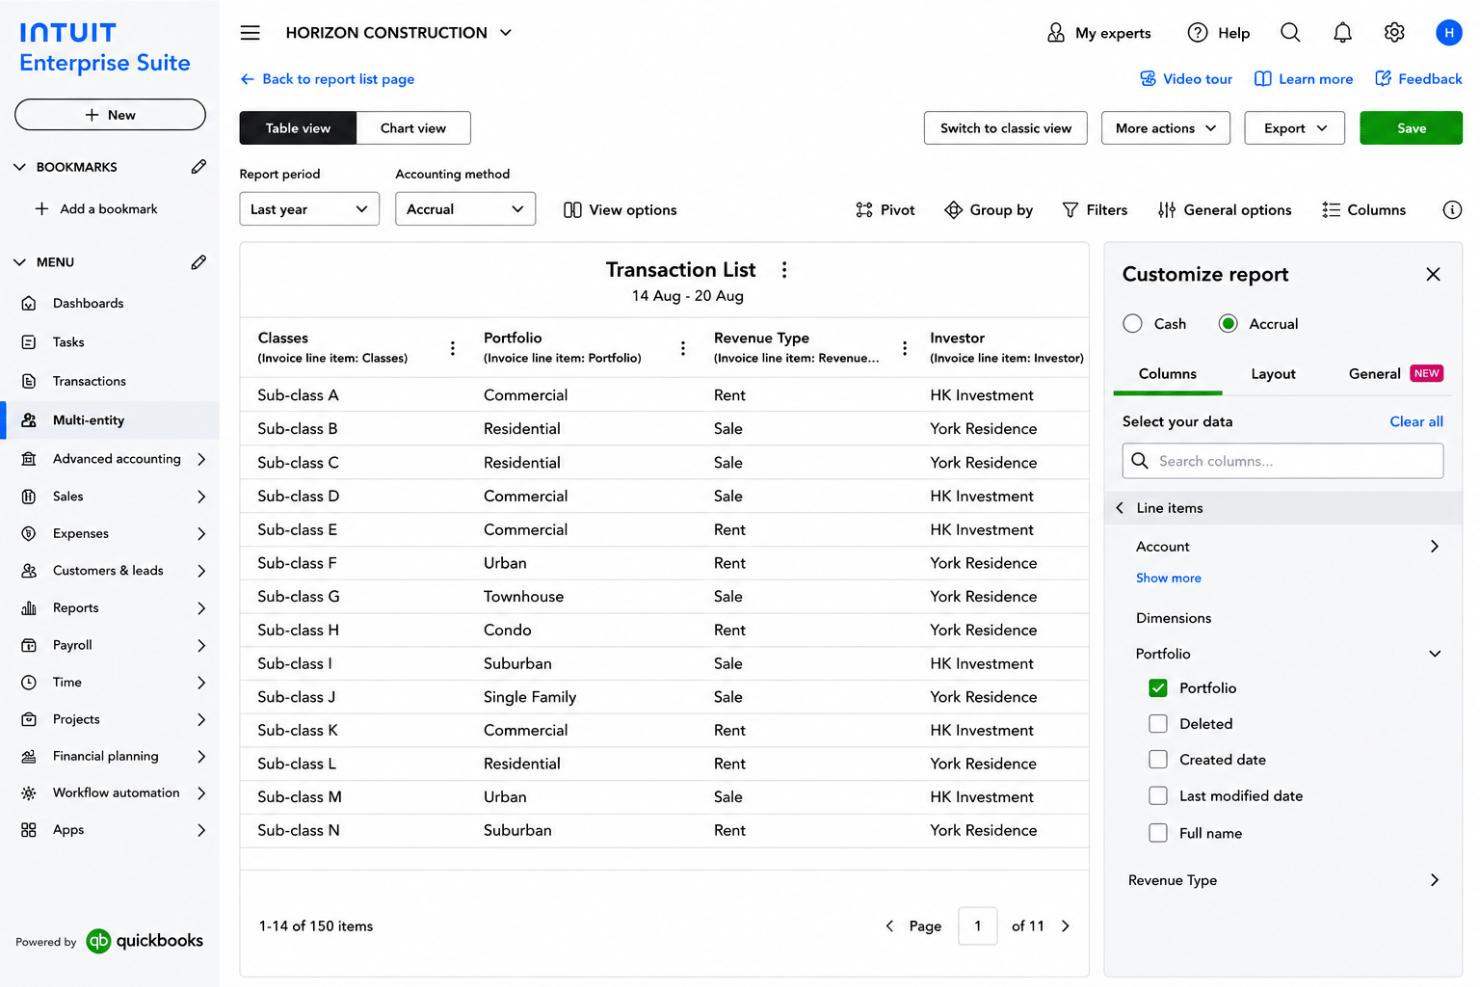
Task: Uncheck the Portfolio checkbox
Action: pos(1158,688)
